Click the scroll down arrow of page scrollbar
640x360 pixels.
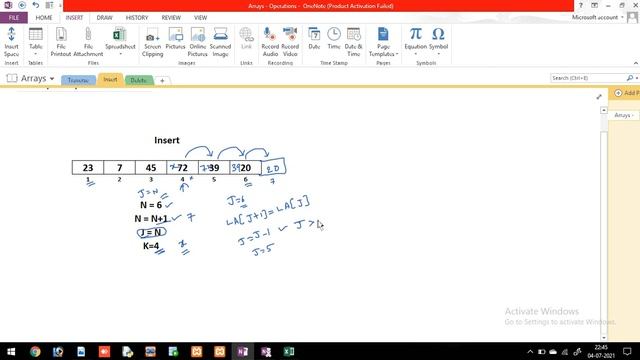click(604, 338)
